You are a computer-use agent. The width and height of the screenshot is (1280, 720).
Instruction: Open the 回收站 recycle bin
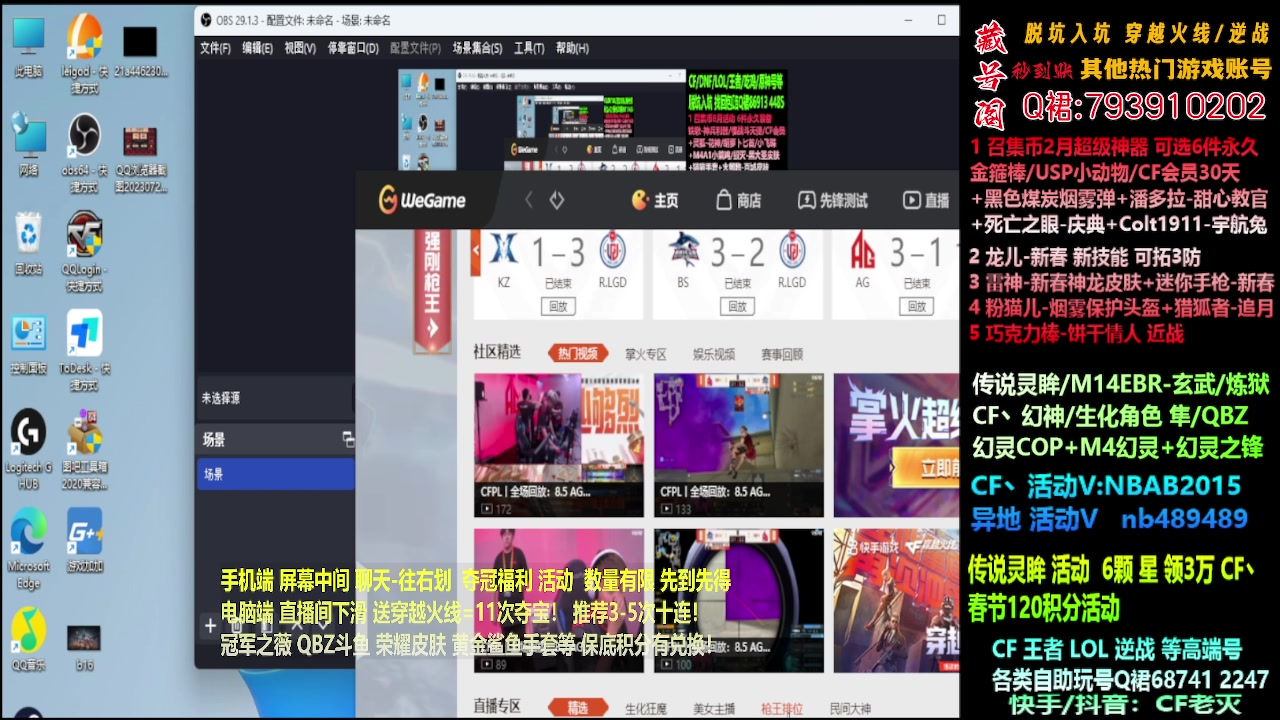point(29,243)
